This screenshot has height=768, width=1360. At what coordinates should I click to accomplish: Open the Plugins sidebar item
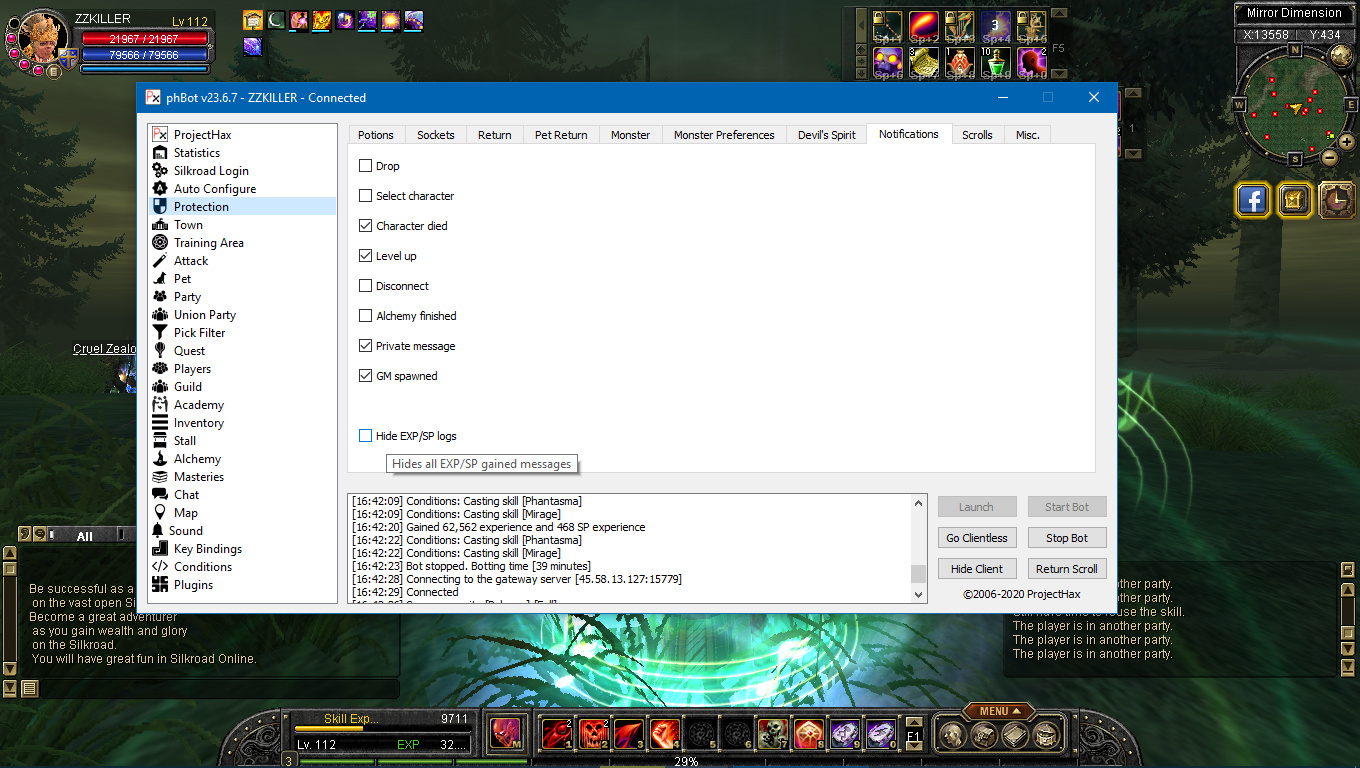pos(193,585)
